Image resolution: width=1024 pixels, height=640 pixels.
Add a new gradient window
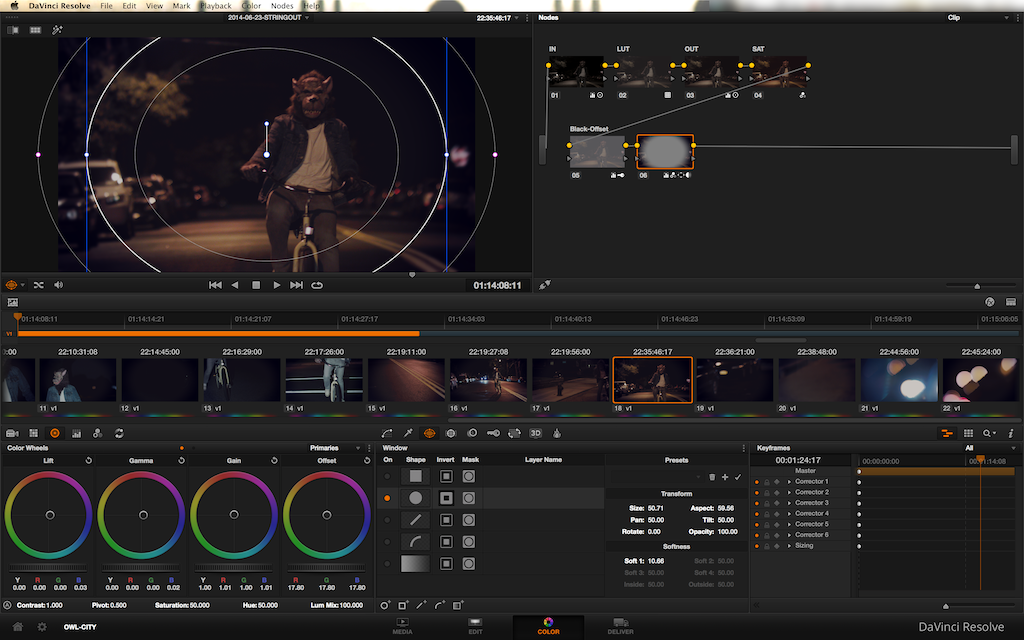458,605
